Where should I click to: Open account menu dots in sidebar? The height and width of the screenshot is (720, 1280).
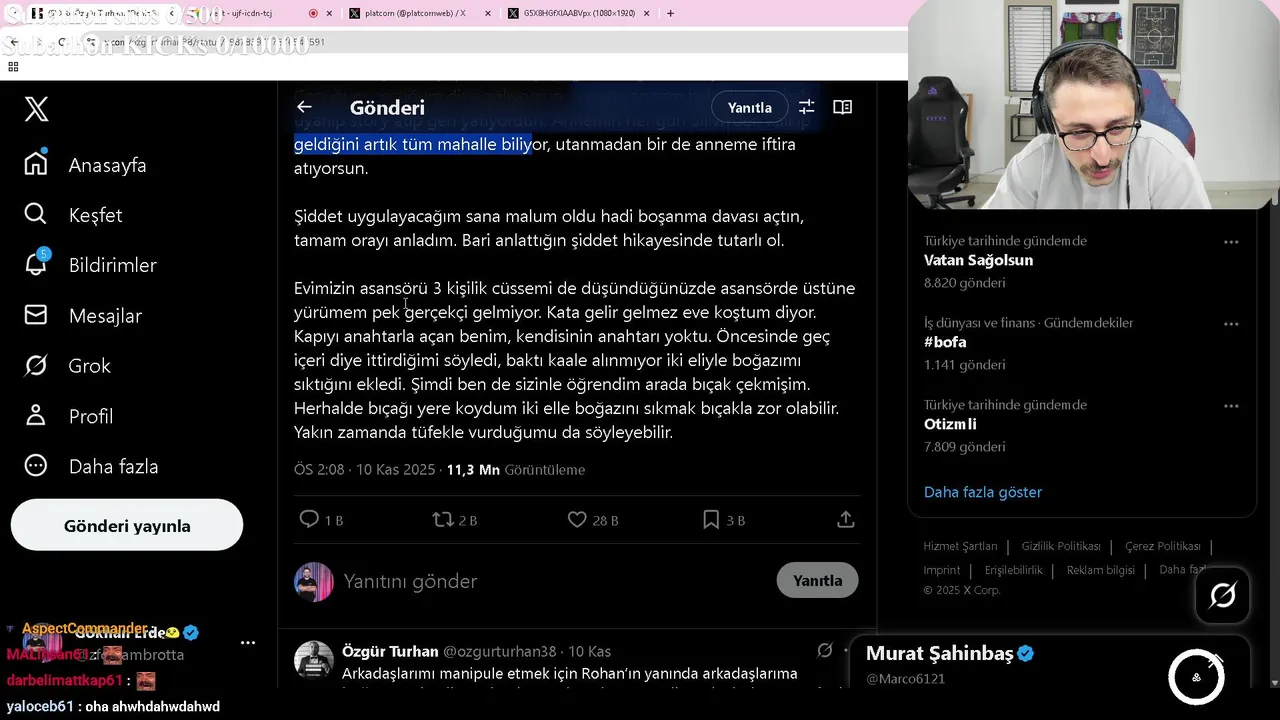point(248,643)
